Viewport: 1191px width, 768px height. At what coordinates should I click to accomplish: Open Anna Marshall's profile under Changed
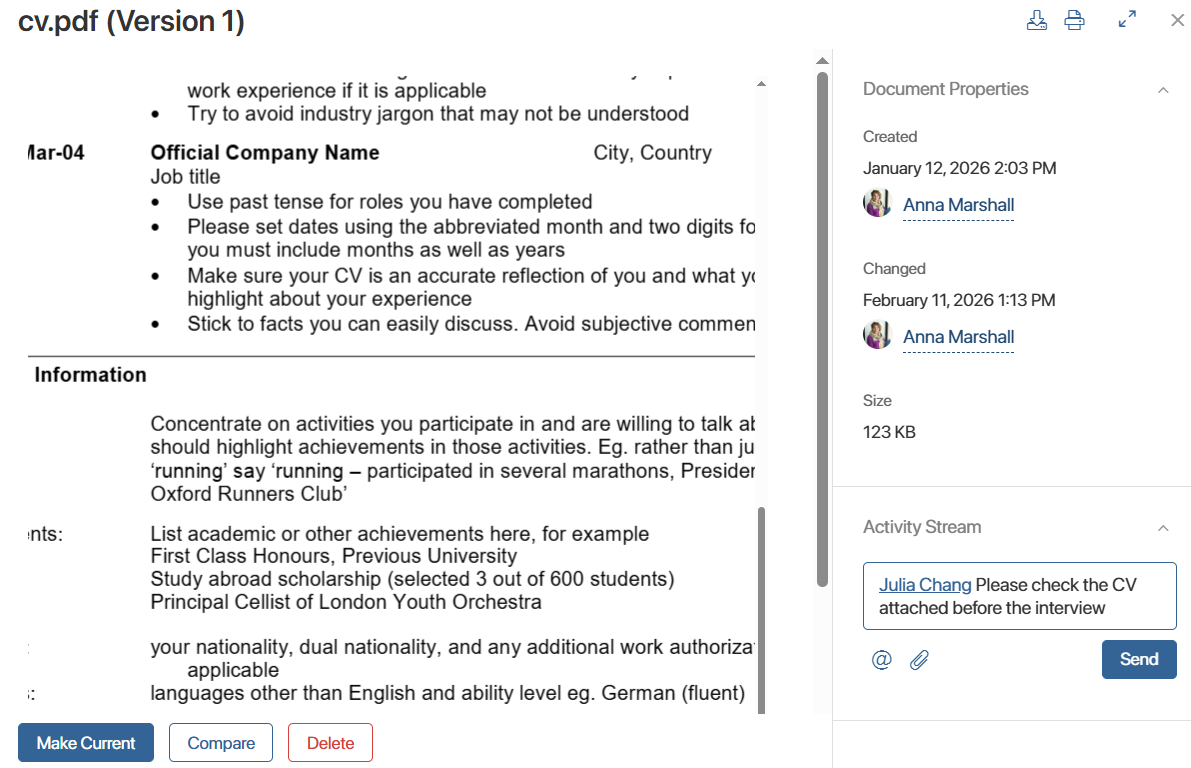(958, 337)
